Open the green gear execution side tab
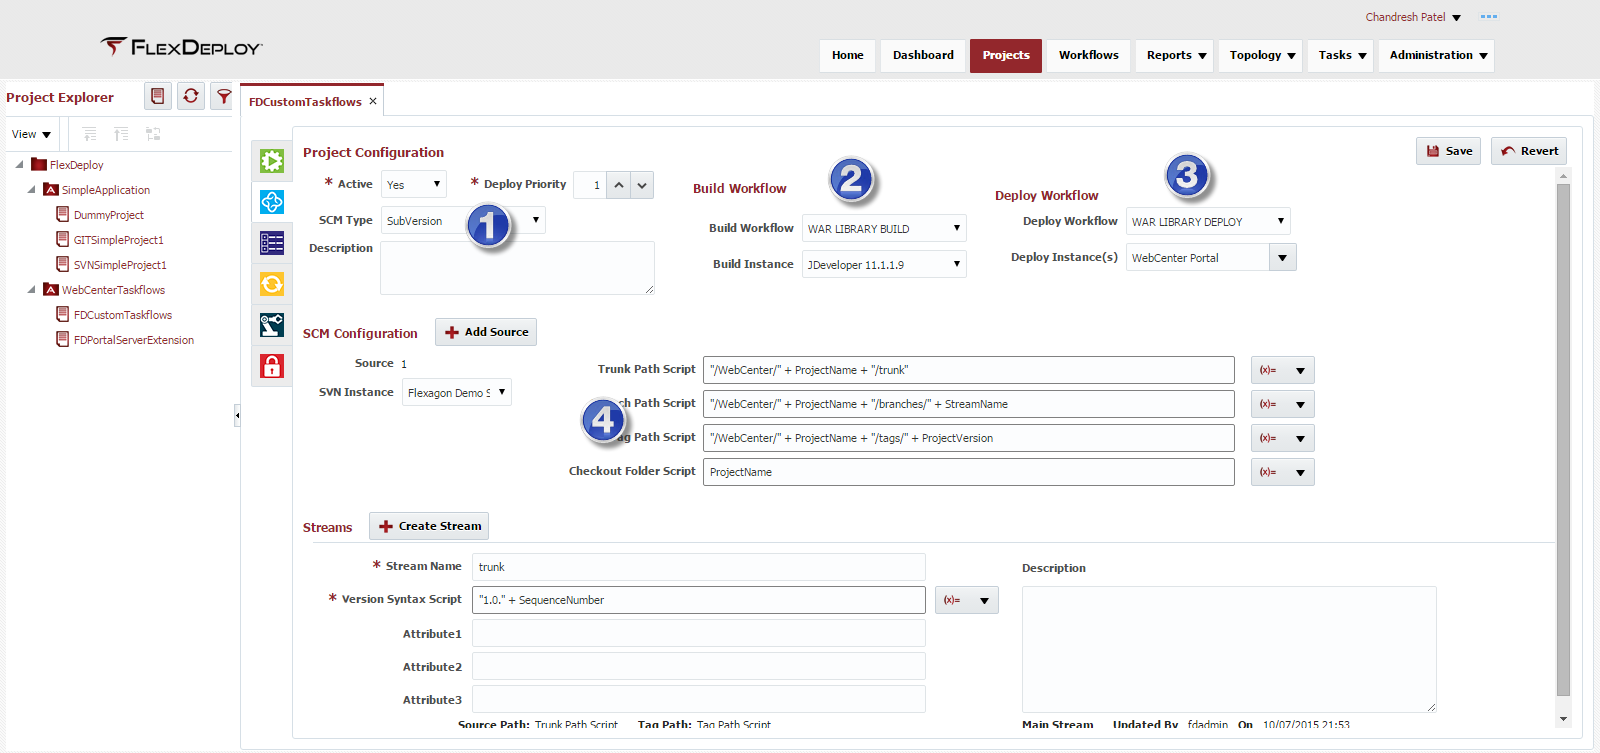This screenshot has width=1600, height=753. pos(272,161)
